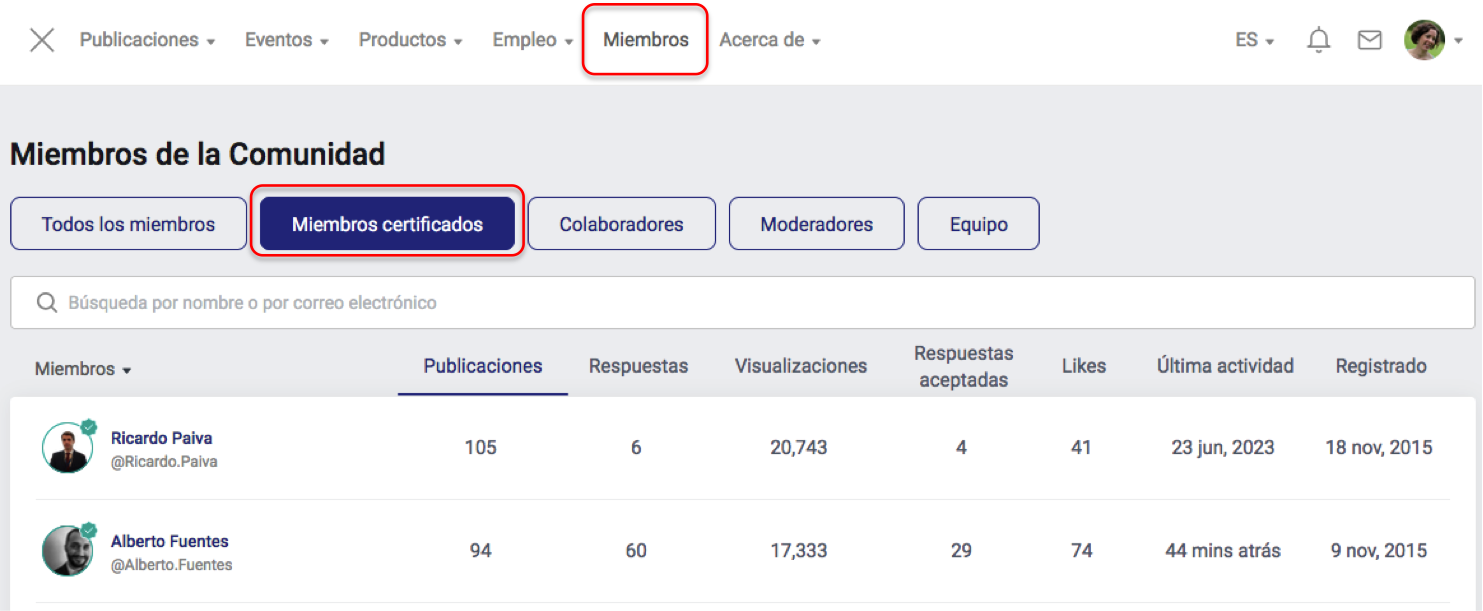This screenshot has width=1483, height=611.
Task: Sort by the Visualizaciones column
Action: point(800,366)
